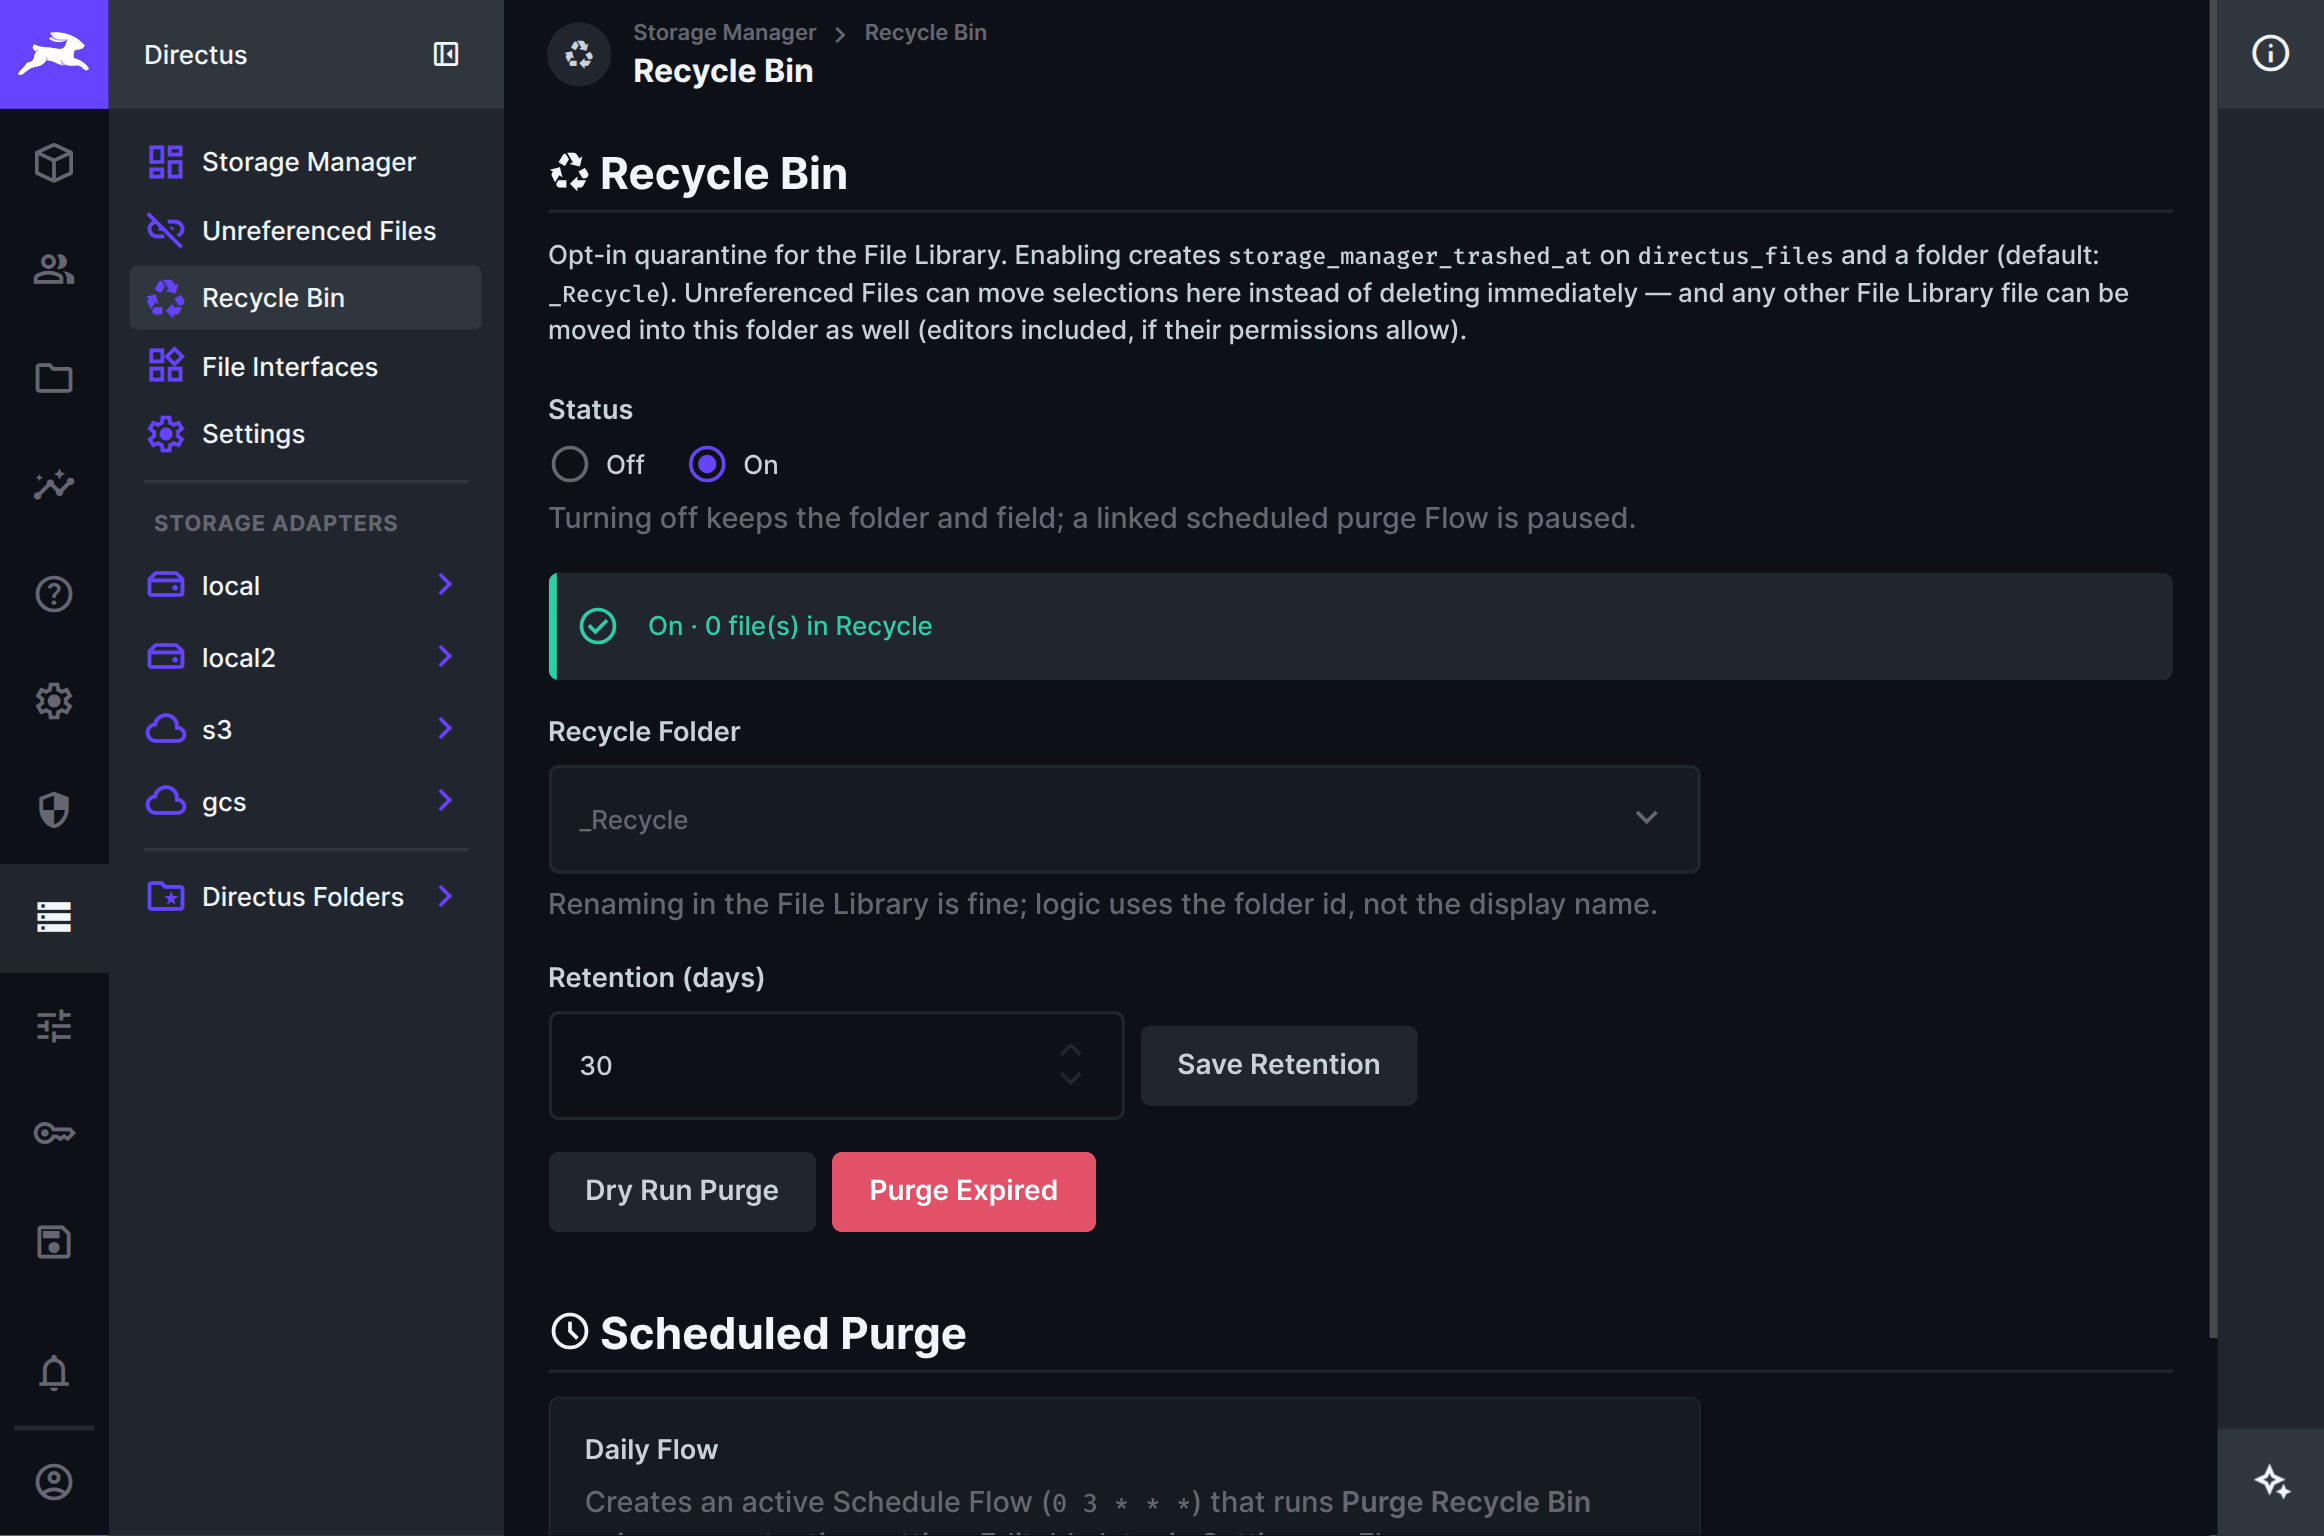Open the shield module icon
The width and height of the screenshot is (2324, 1536).
[54, 810]
